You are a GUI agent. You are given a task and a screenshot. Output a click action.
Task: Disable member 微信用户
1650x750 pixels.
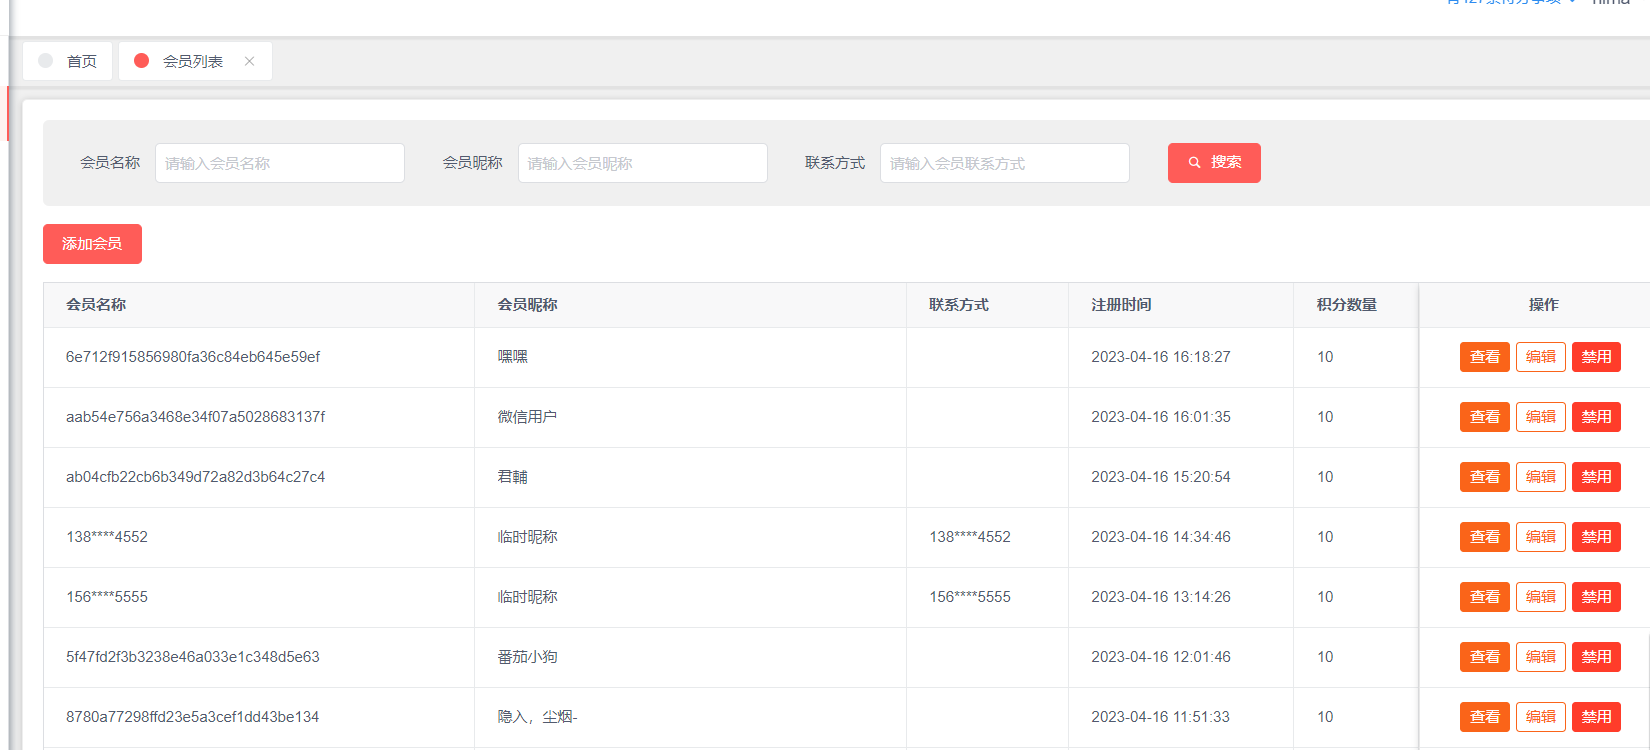(1597, 417)
